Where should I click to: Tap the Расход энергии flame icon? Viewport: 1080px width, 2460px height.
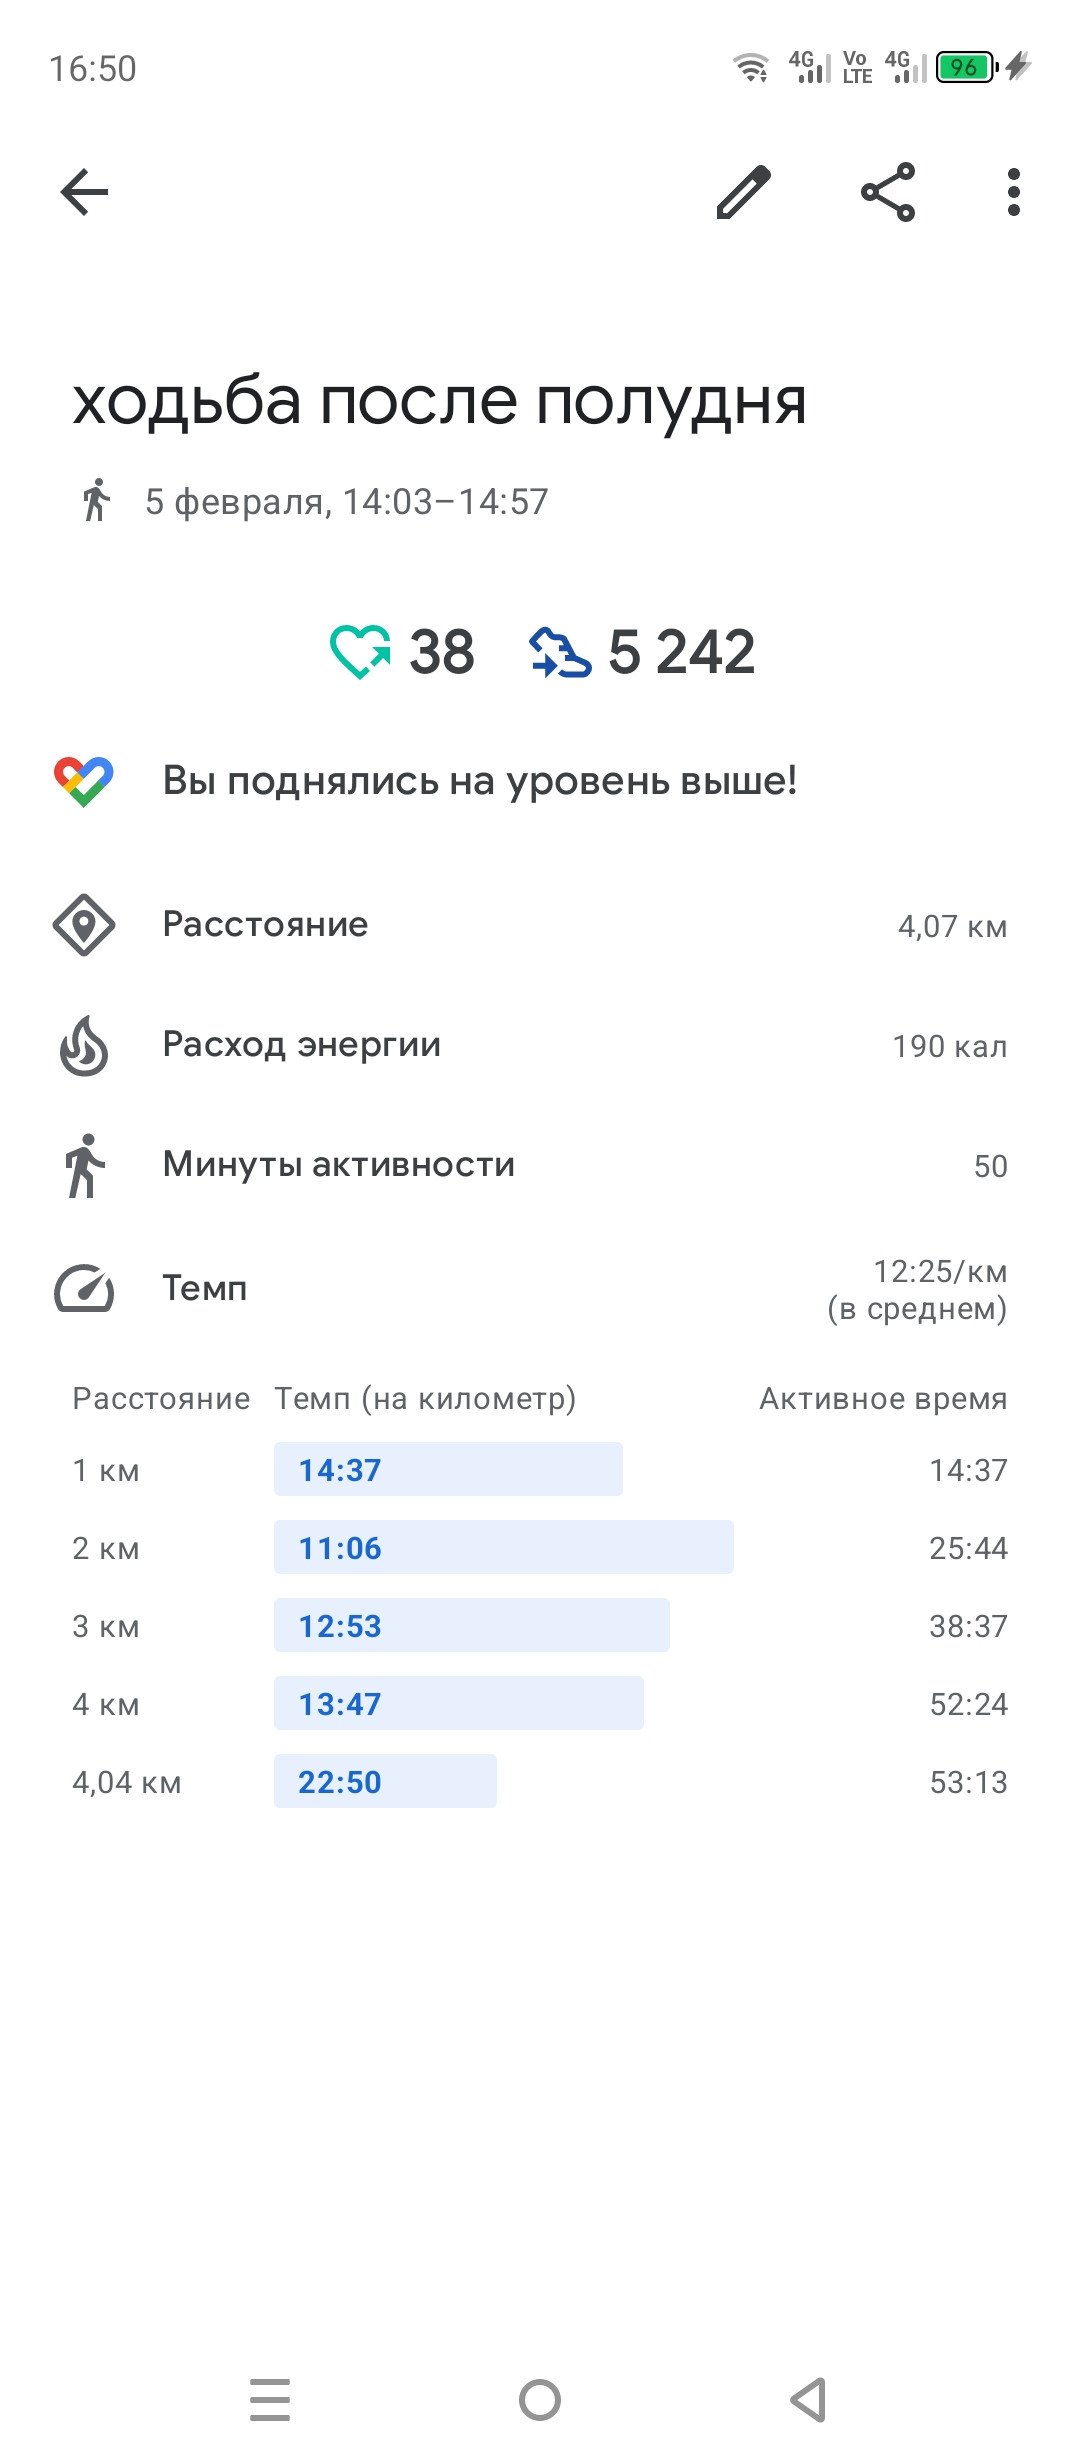click(x=84, y=1046)
